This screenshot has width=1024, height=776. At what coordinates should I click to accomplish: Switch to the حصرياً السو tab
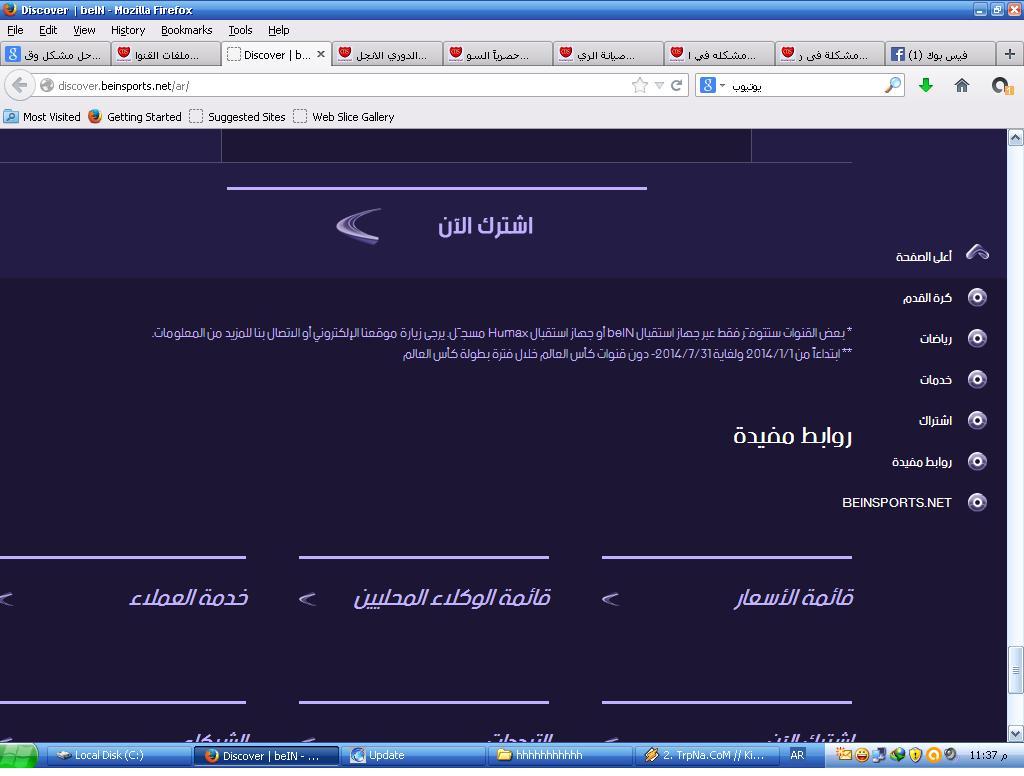(498, 54)
